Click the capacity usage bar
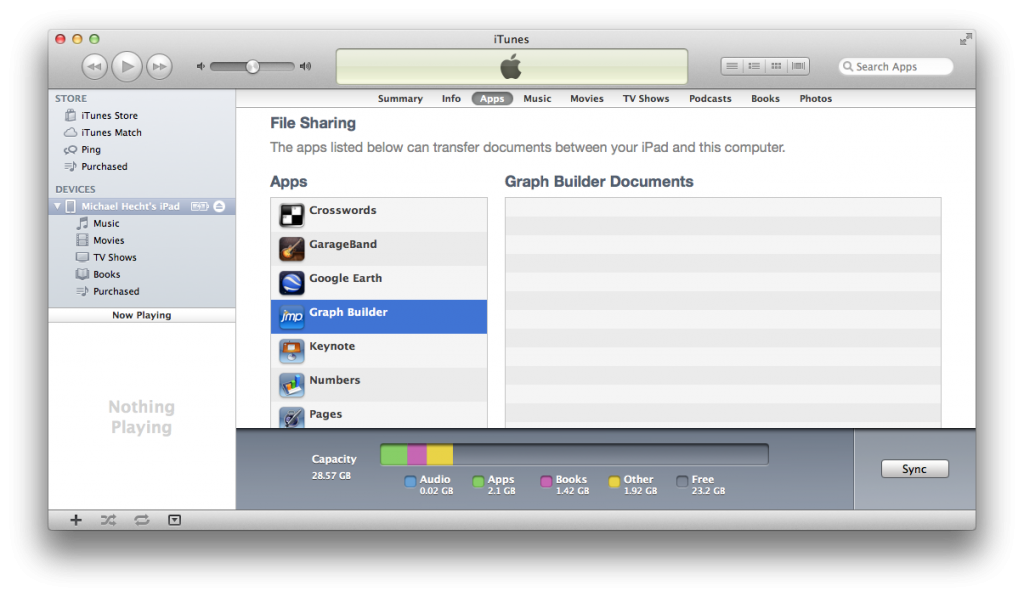 (574, 455)
